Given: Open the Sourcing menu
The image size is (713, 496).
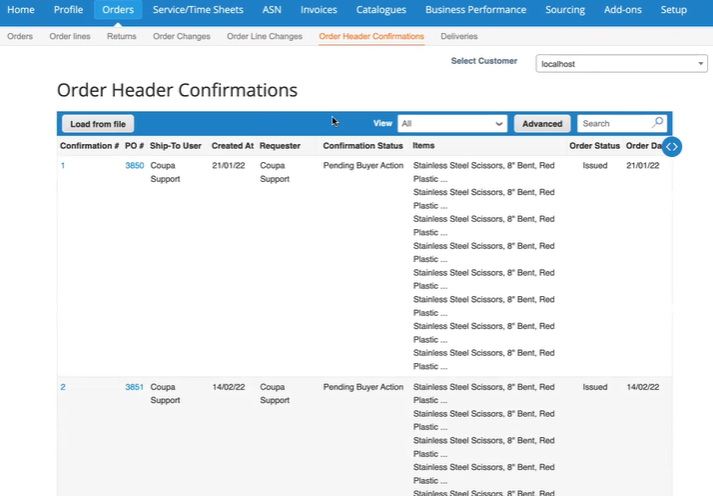Looking at the screenshot, I should point(565,10).
